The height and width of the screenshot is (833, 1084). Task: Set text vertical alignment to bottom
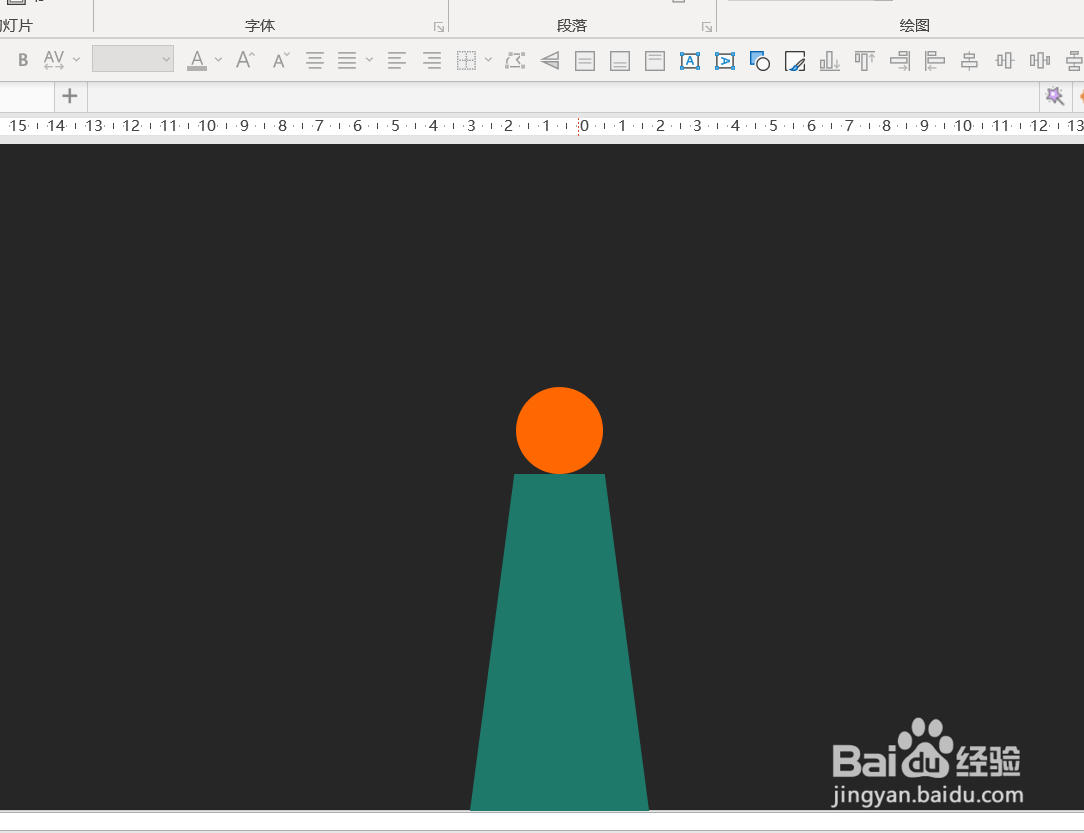619,61
